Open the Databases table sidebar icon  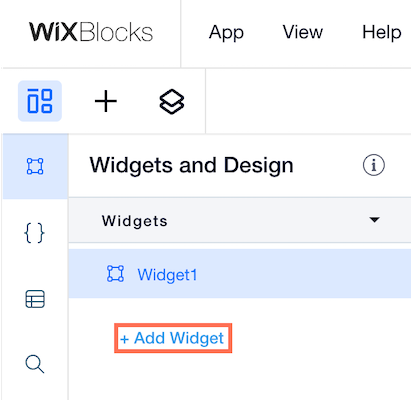click(35, 299)
